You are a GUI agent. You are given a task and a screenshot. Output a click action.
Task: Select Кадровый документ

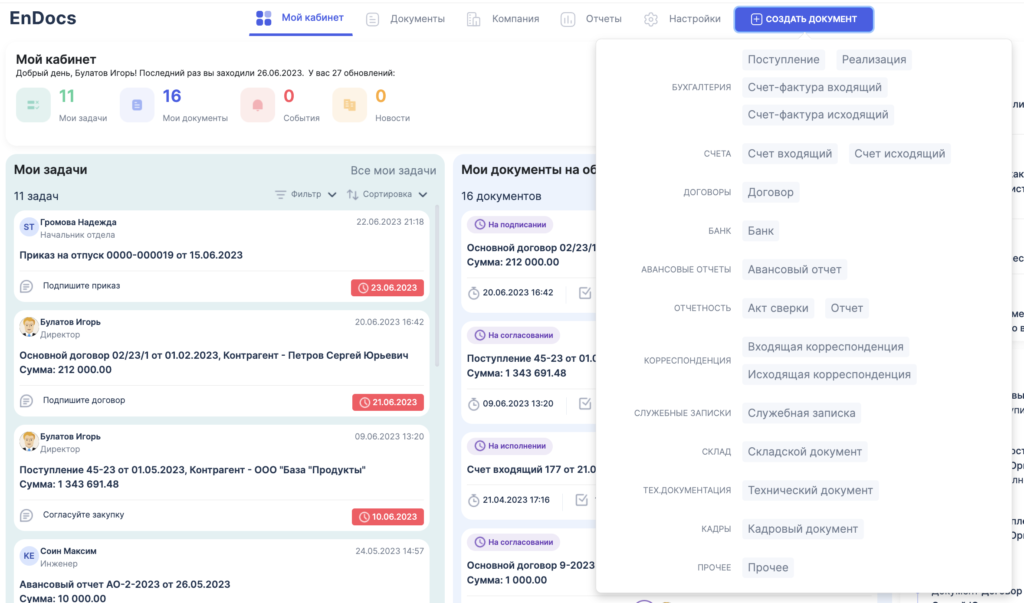pos(803,529)
